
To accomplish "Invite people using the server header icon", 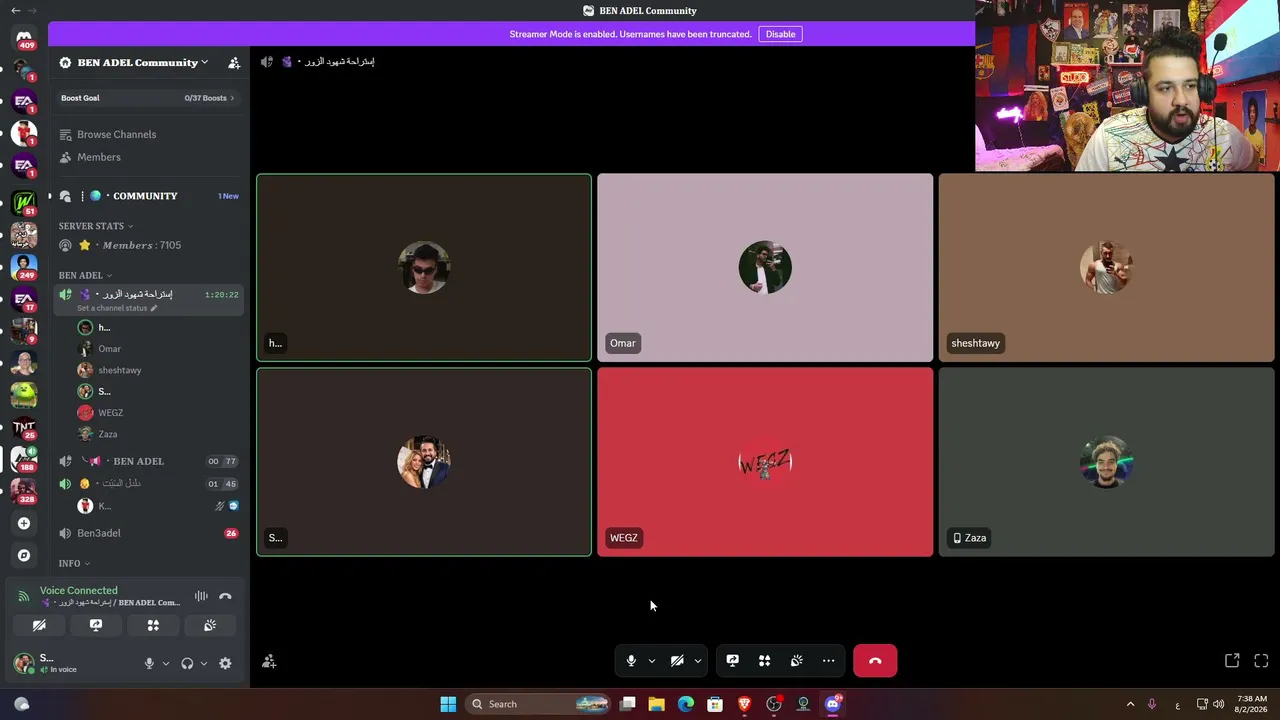I will (x=234, y=63).
